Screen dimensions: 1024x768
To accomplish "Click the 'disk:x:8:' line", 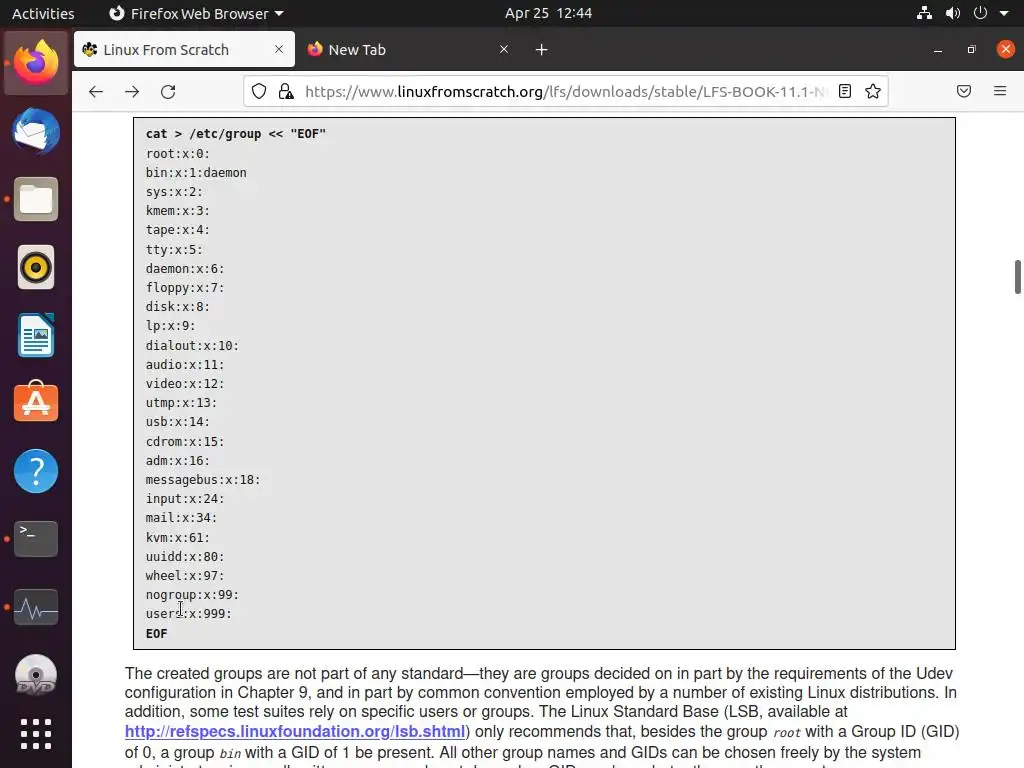I will click(178, 307).
